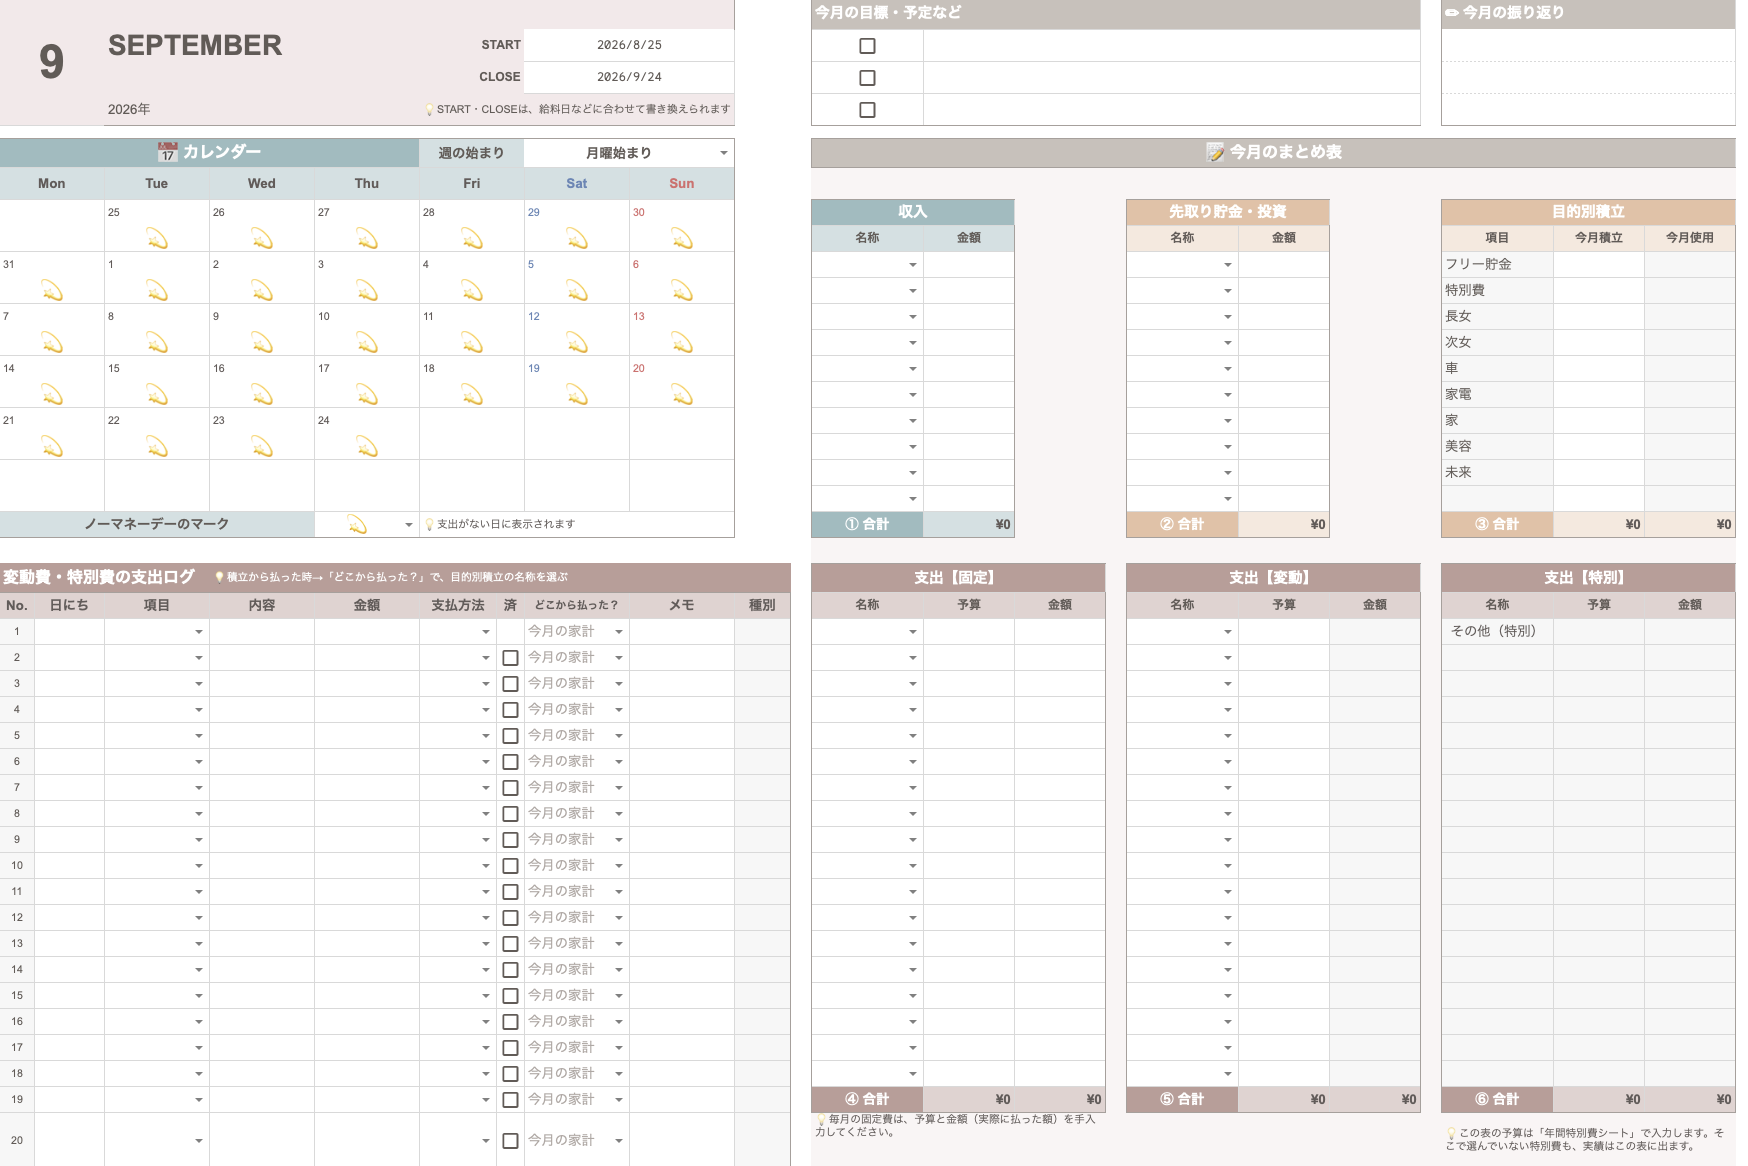Open the 月曜始まり week-start dropdown
This screenshot has width=1748, height=1166.
point(724,153)
